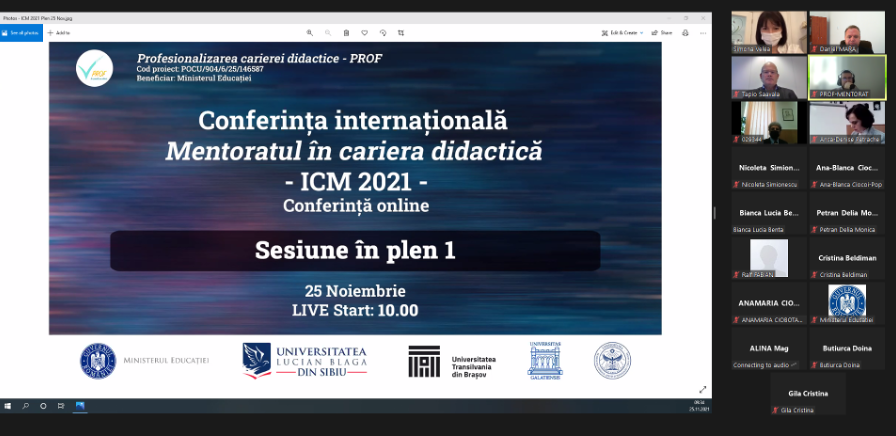The width and height of the screenshot is (896, 436).
Task: Rotate the photo using rotate icon
Action: pos(383,33)
